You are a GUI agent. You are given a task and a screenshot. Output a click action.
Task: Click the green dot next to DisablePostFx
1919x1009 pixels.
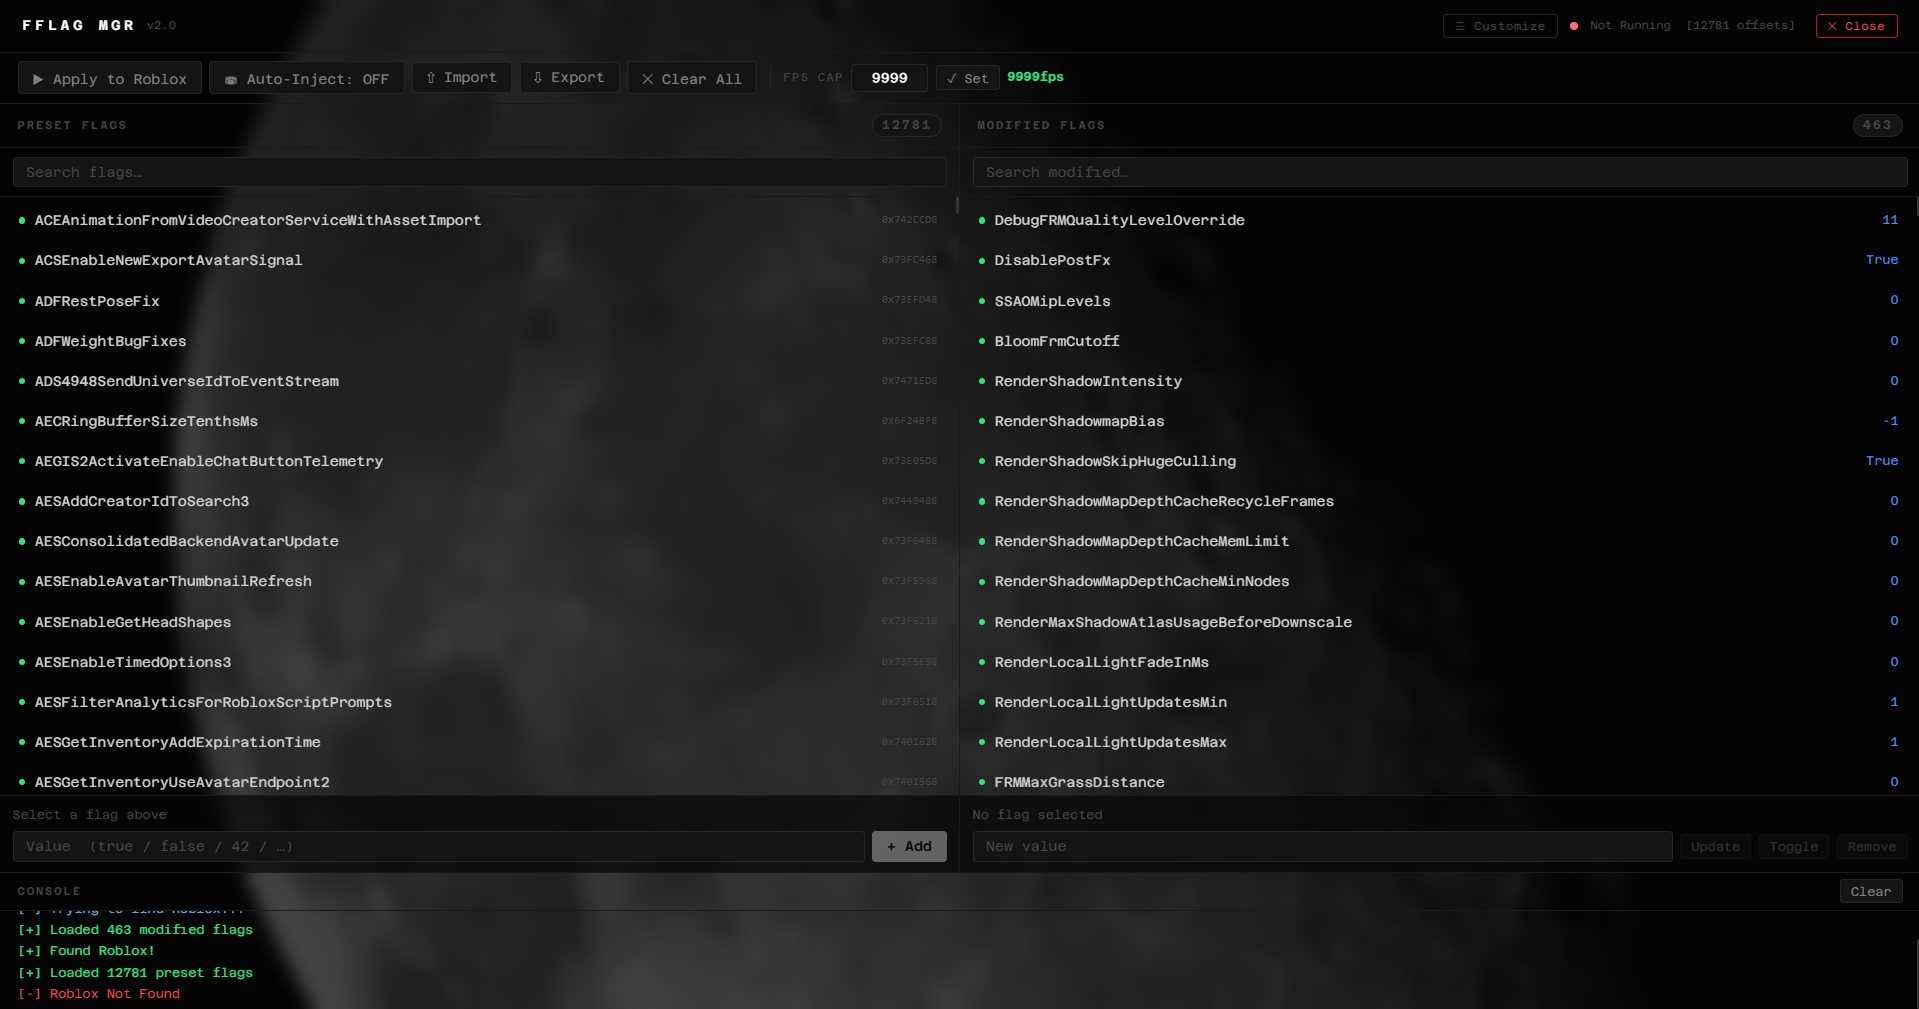[x=981, y=261]
